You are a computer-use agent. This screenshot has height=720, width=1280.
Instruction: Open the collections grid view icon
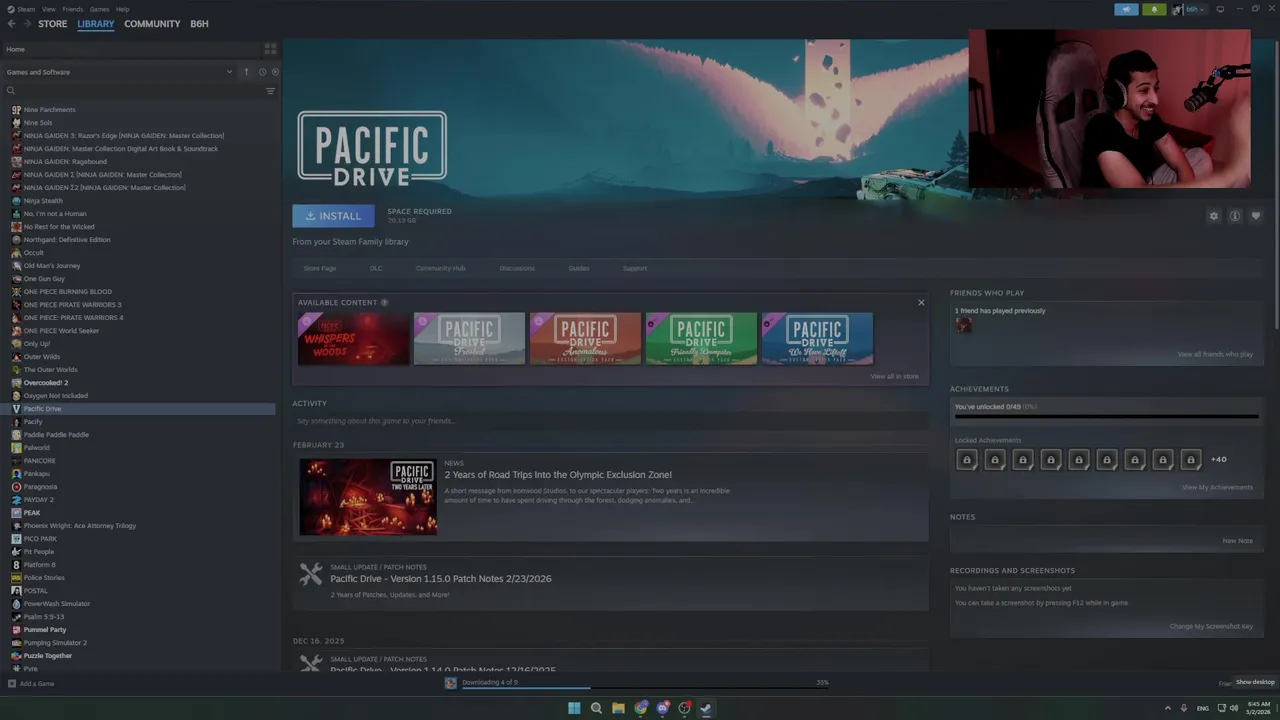270,48
